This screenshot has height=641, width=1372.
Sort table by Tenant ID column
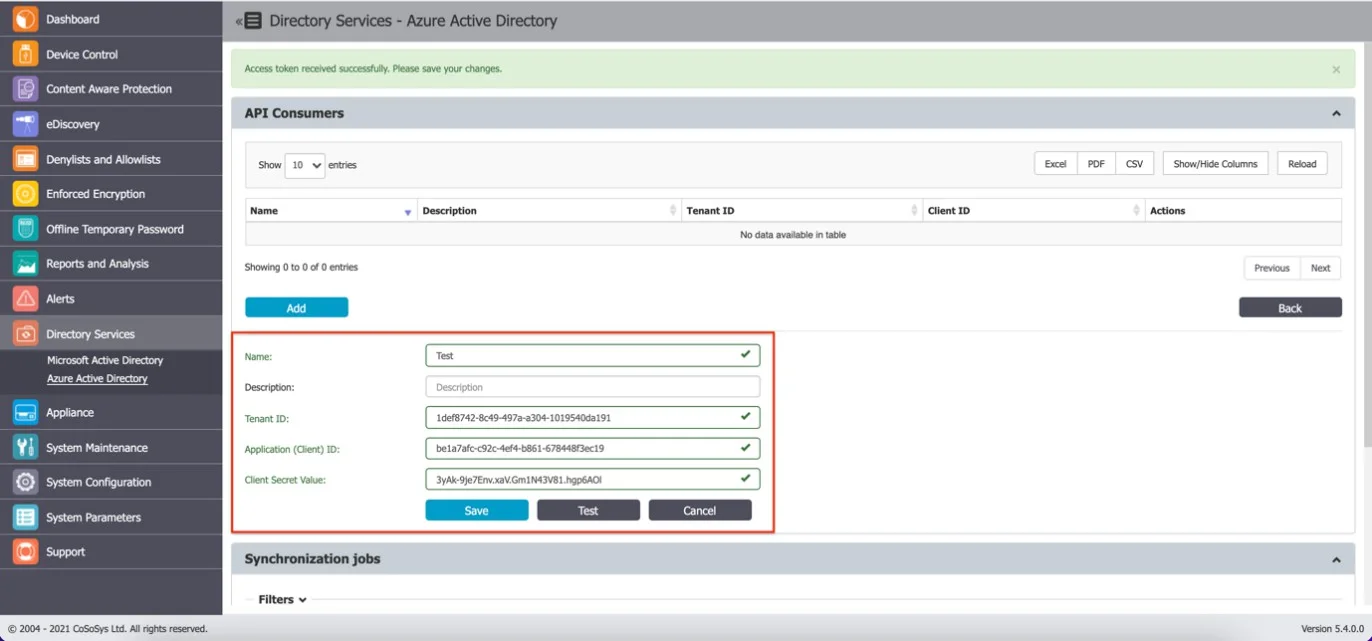click(802, 211)
